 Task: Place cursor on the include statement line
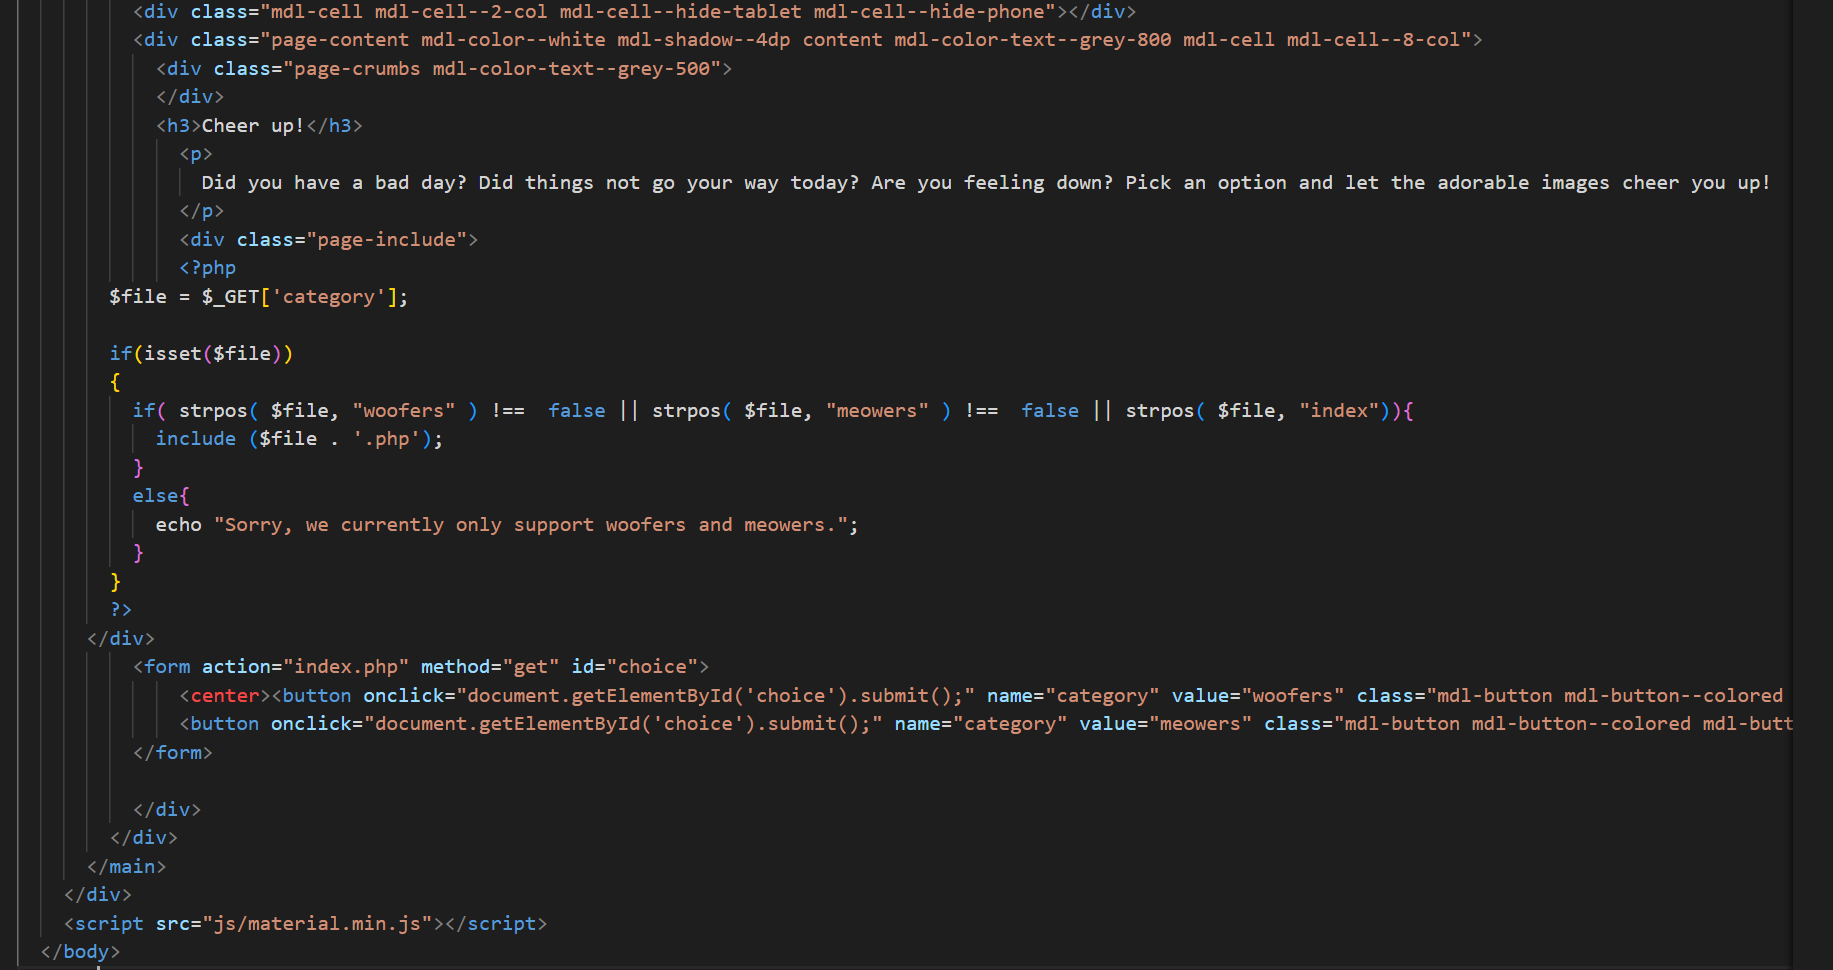(x=299, y=439)
